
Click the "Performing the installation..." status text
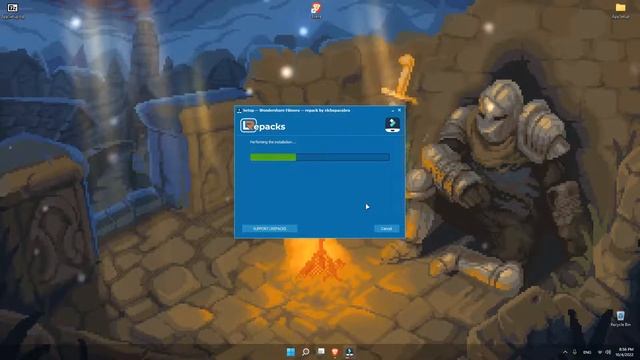pos(273,142)
